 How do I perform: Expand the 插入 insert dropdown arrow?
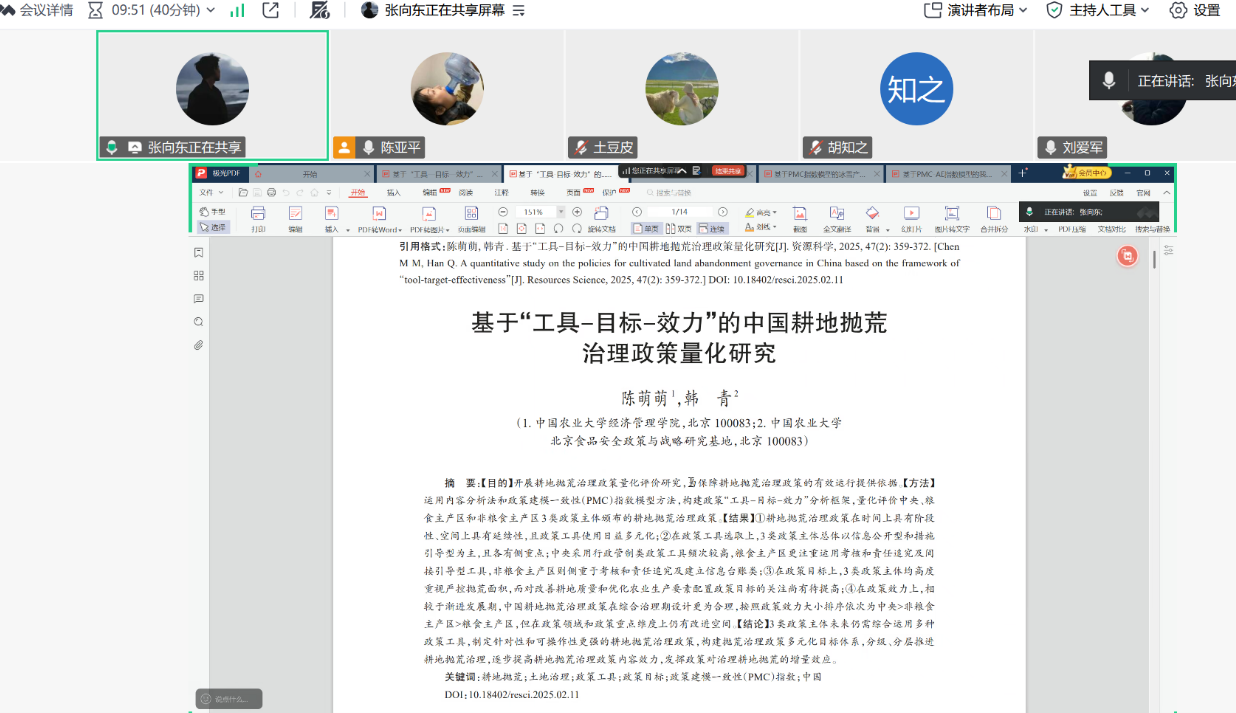click(347, 230)
